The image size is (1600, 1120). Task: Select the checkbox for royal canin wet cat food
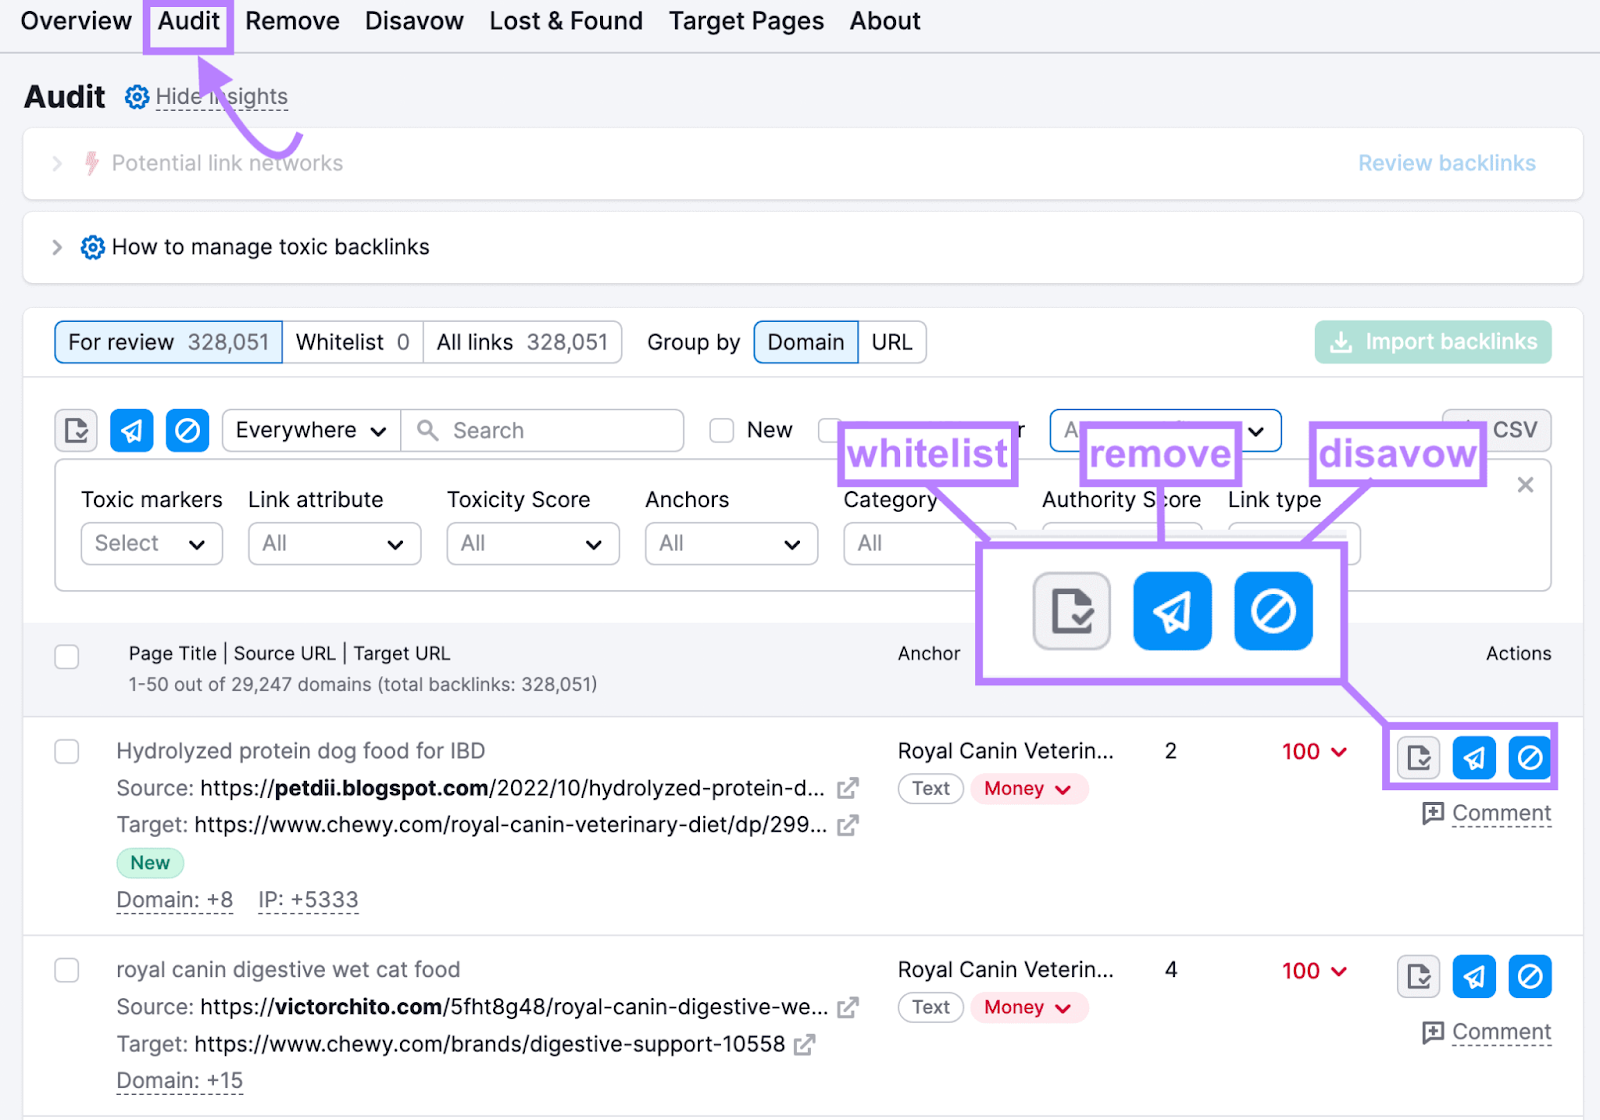point(66,970)
